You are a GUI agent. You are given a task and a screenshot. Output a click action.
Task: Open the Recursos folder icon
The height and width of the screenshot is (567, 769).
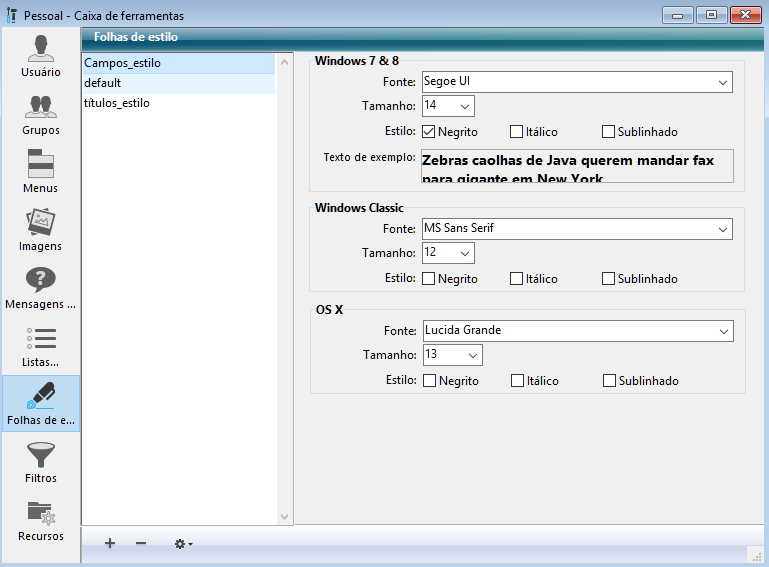click(41, 514)
